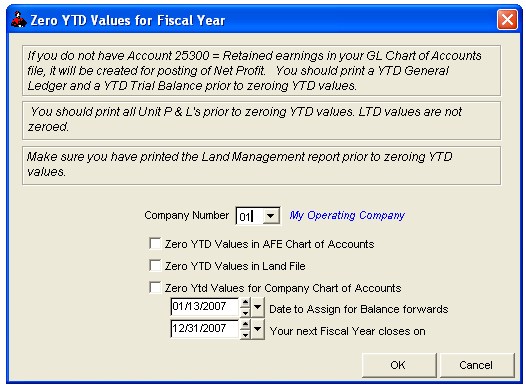
Task: Check Zero YTD Values in Land File
Action: [x=155, y=266]
